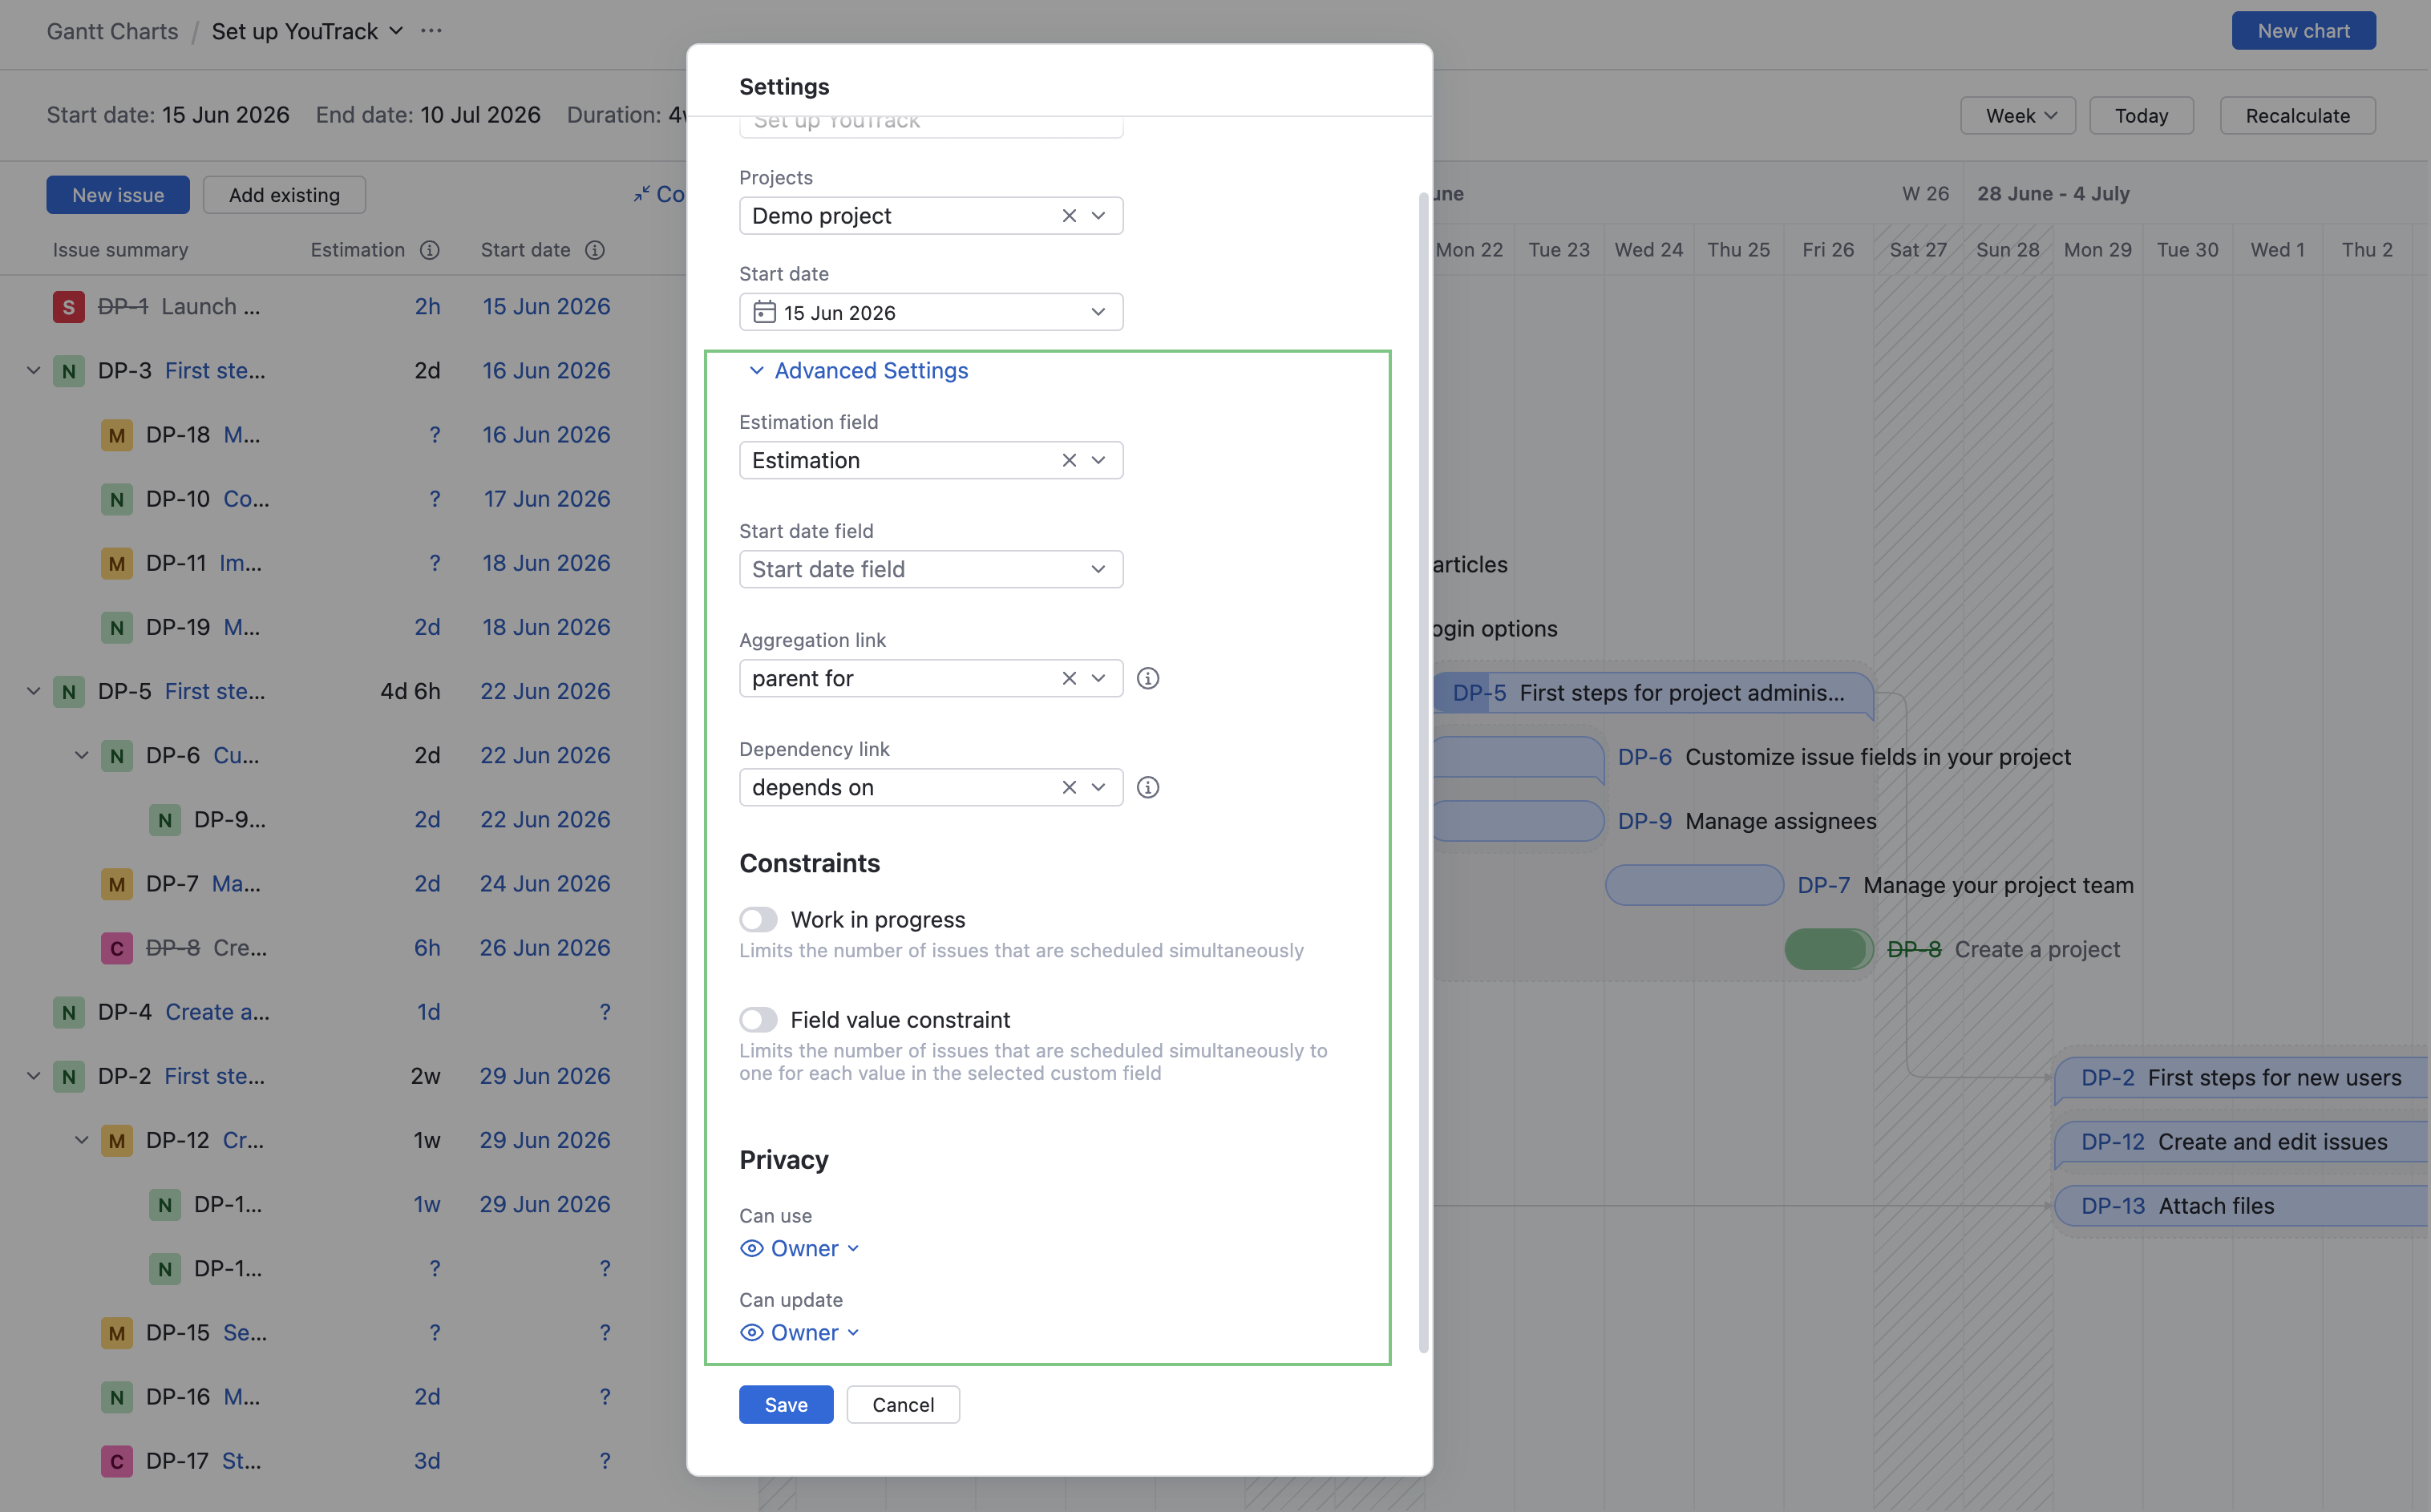The image size is (2431, 1512).
Task: Open the three-dot chart options menu
Action: point(431,31)
